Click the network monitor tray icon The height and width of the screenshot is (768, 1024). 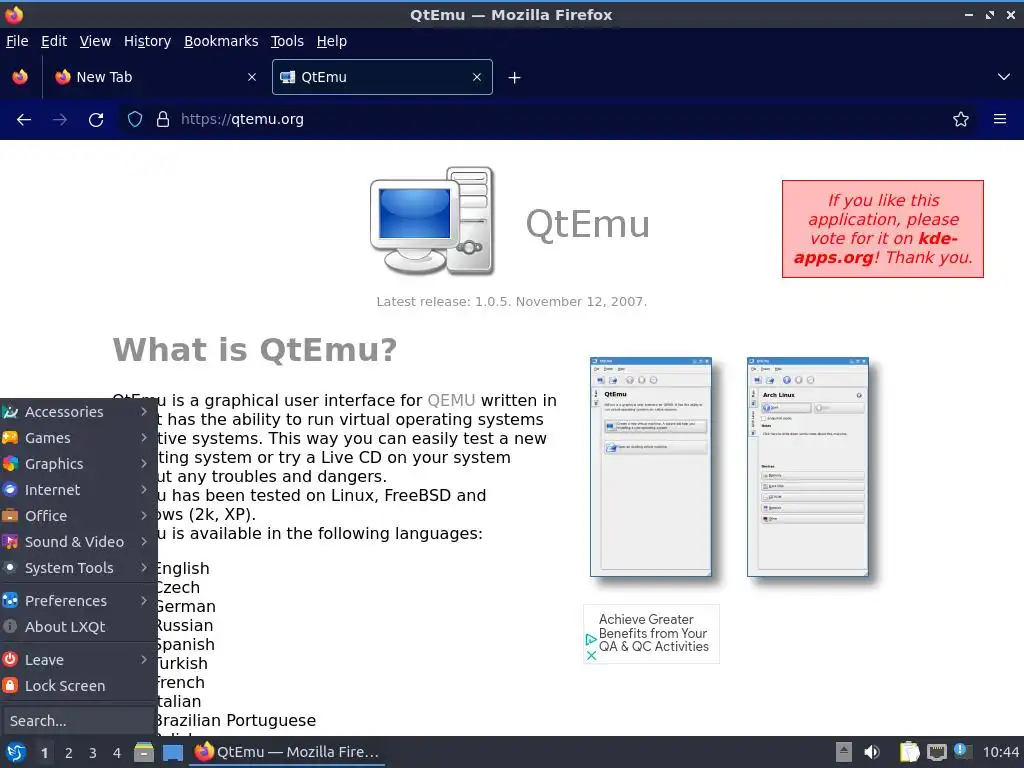coord(936,753)
